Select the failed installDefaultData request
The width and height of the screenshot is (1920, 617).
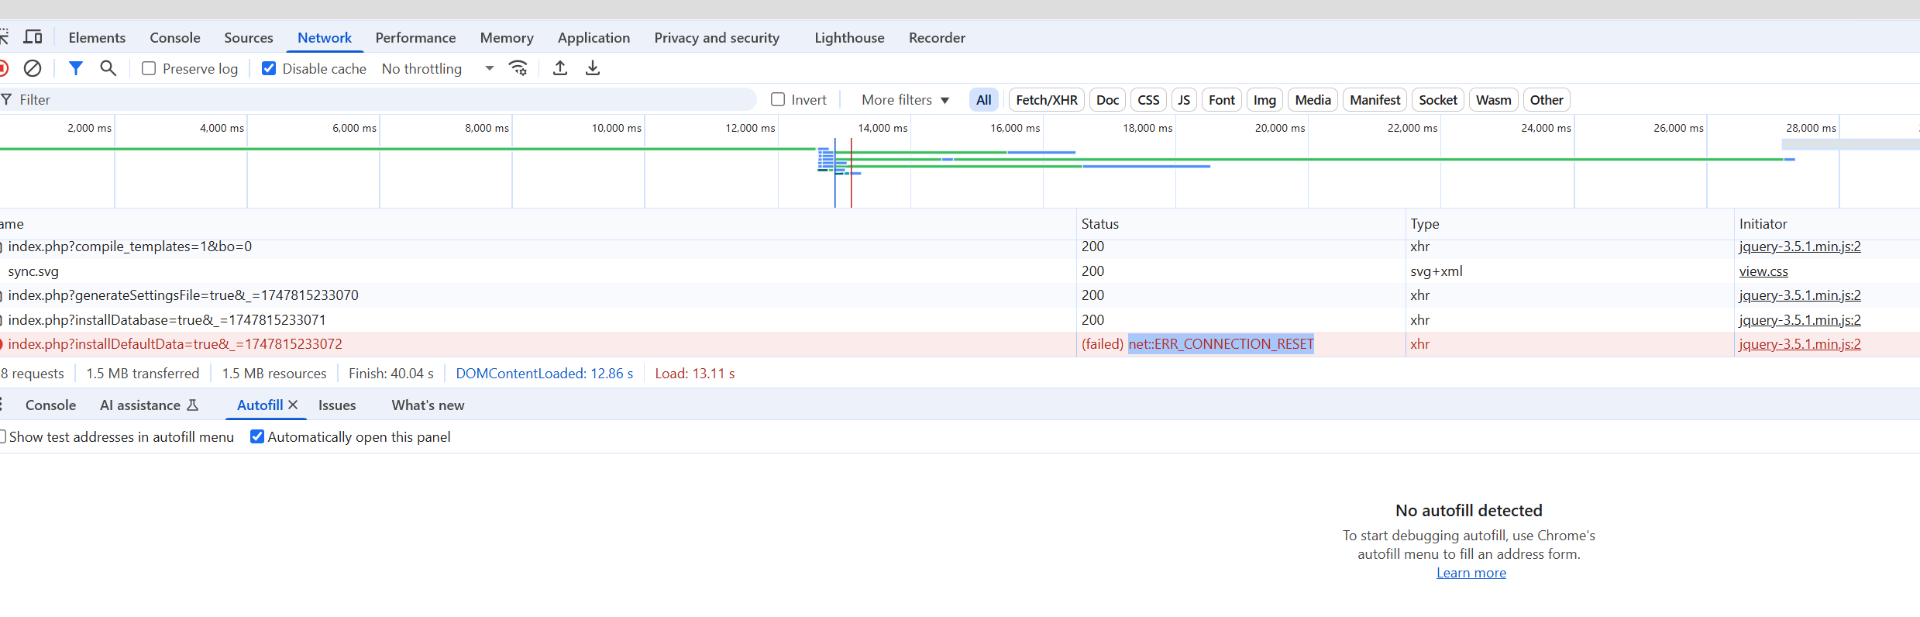960,344
